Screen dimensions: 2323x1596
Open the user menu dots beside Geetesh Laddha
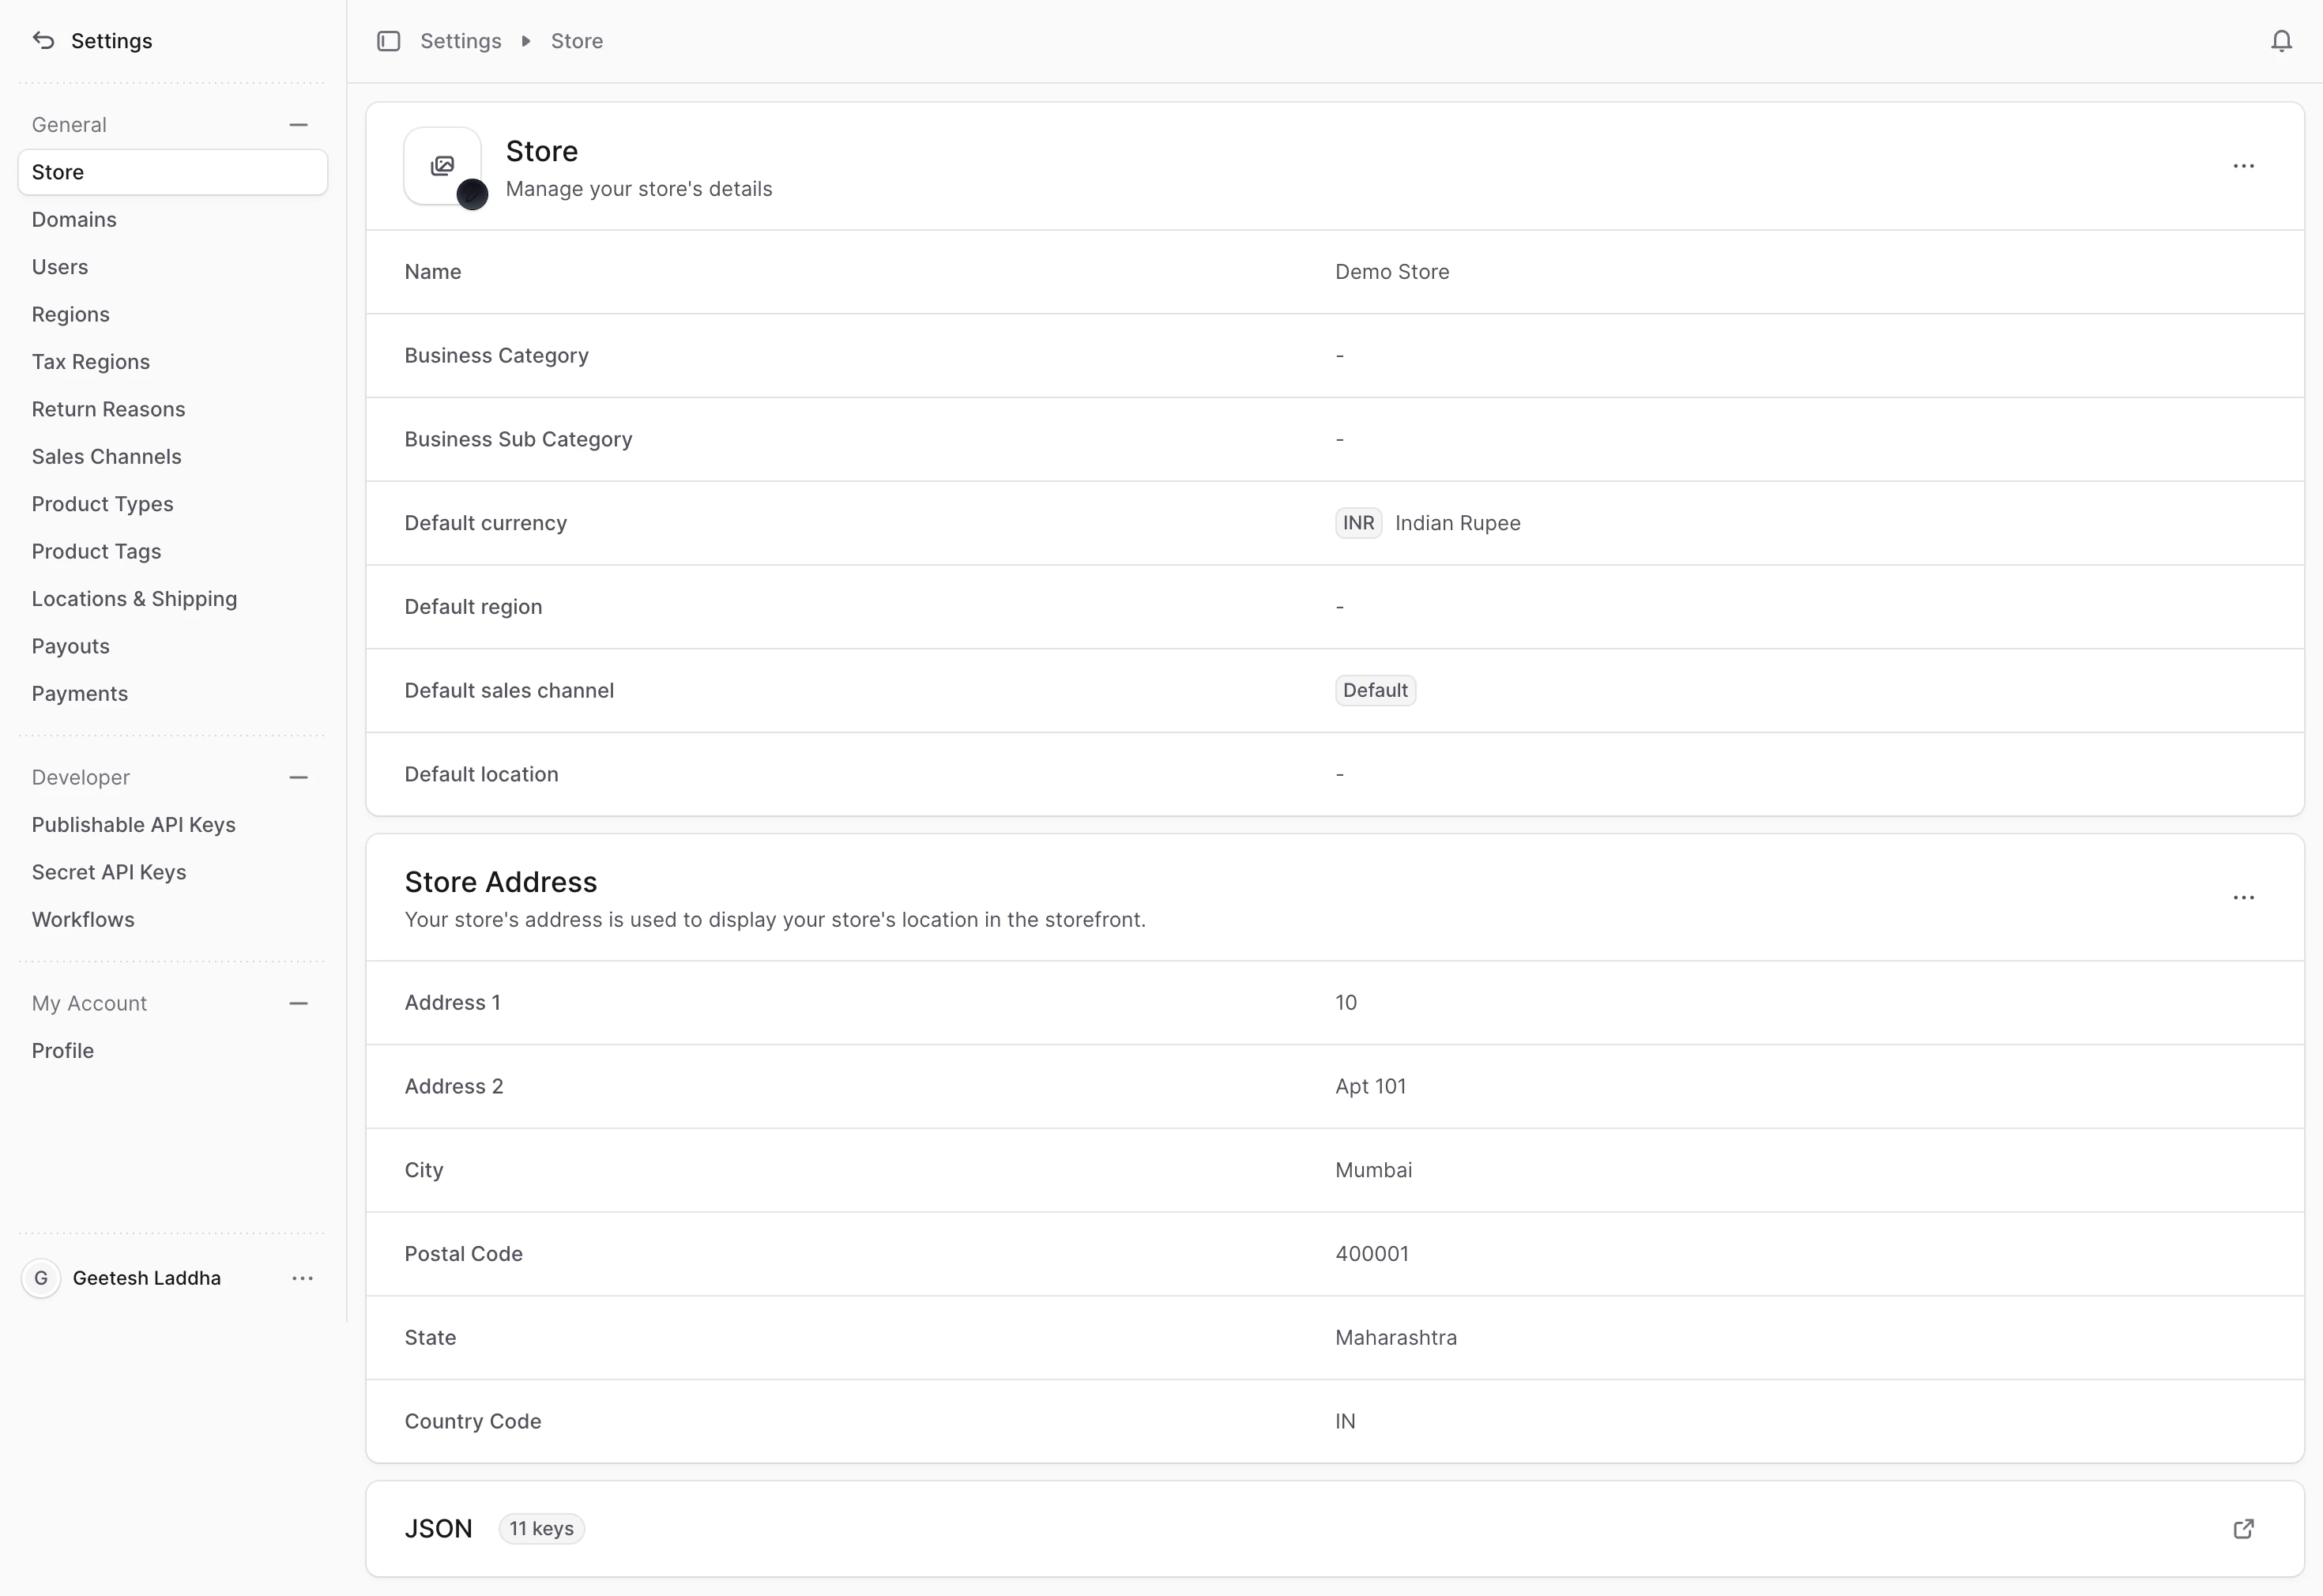302,1278
